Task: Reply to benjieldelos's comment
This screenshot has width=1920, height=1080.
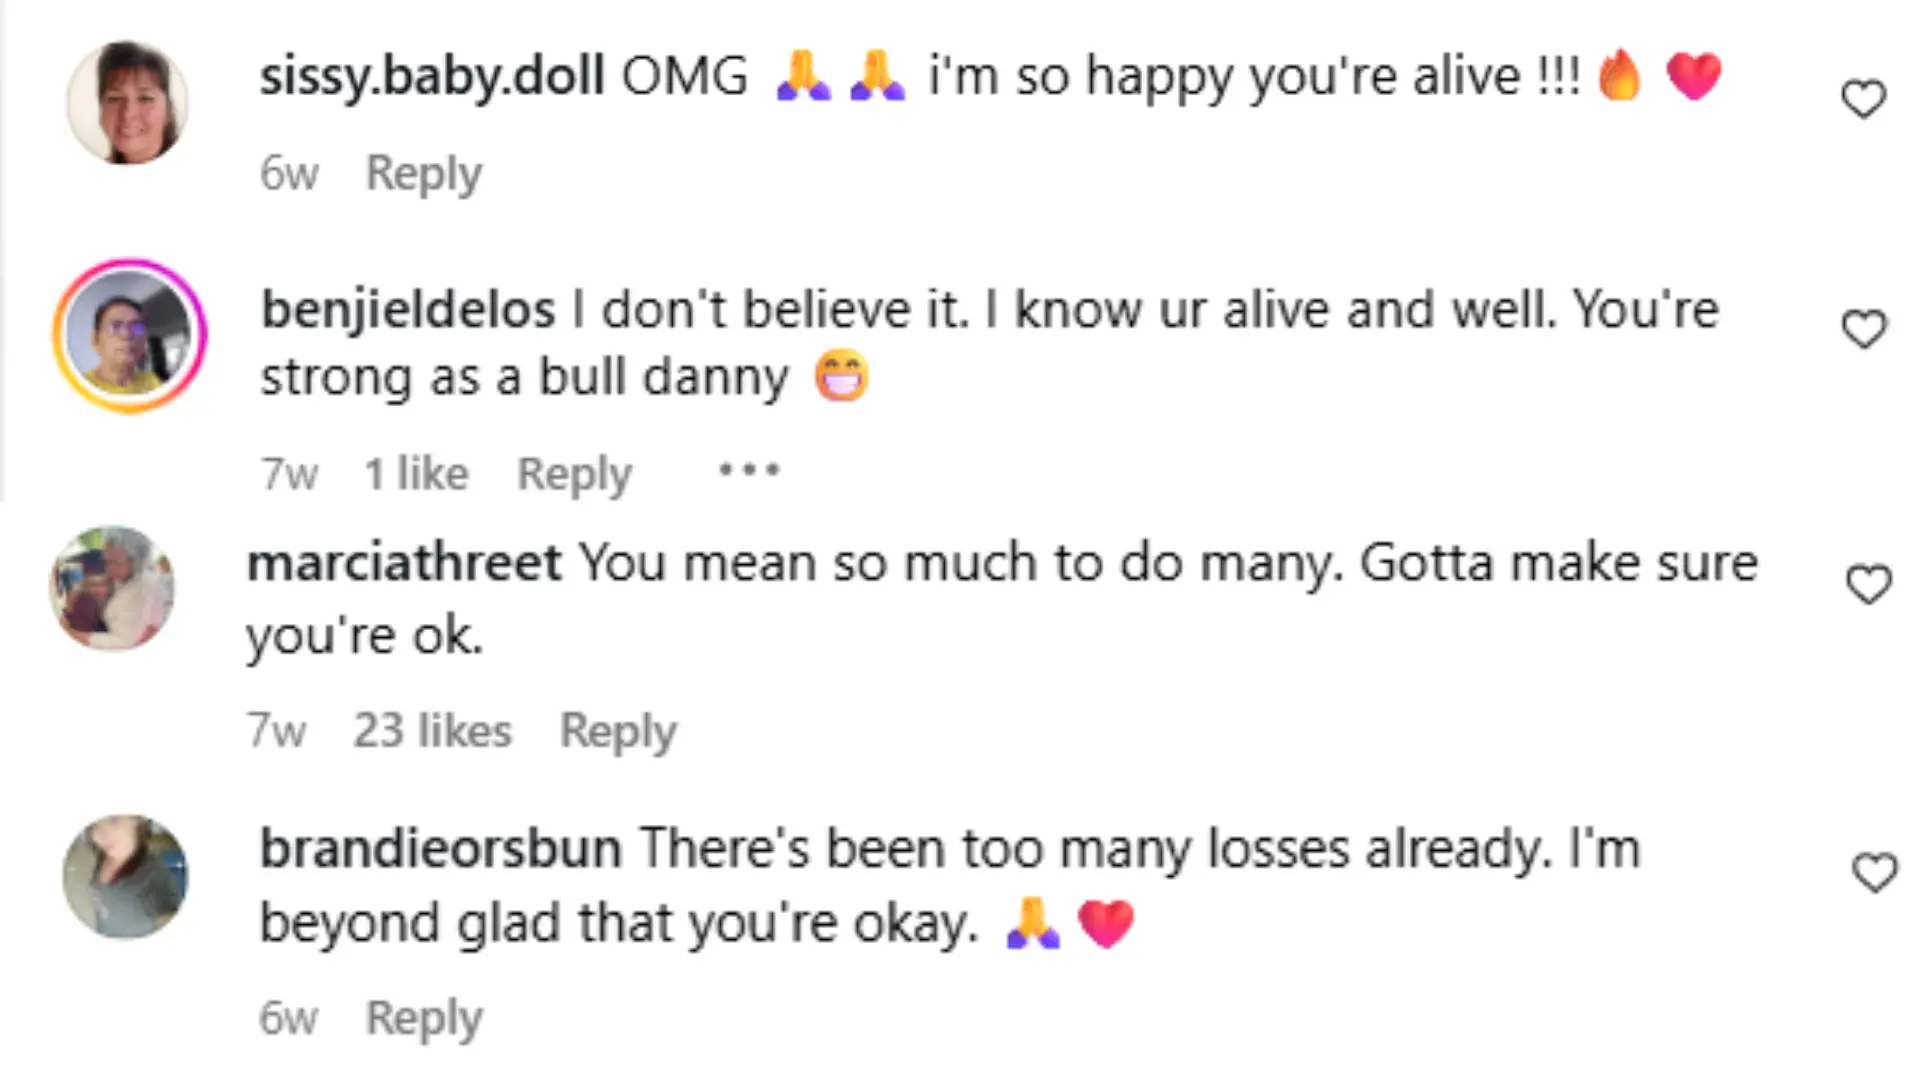Action: [x=574, y=473]
